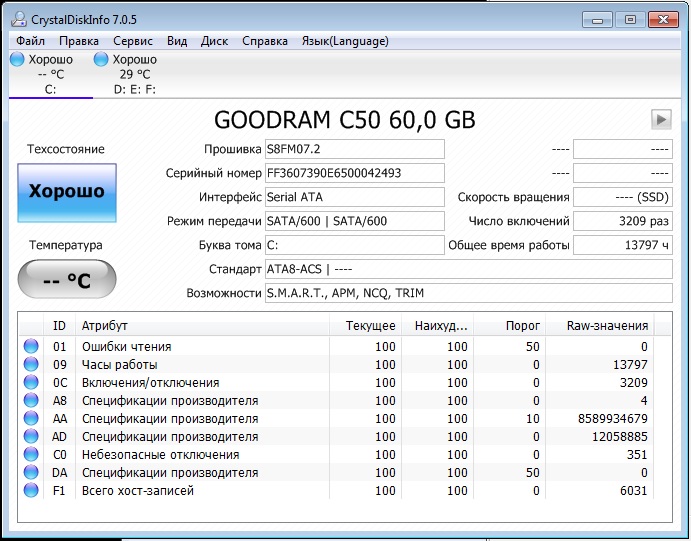The image size is (691, 541).
Task: Click the blue status dot for attribute 0C
Action: point(31,382)
